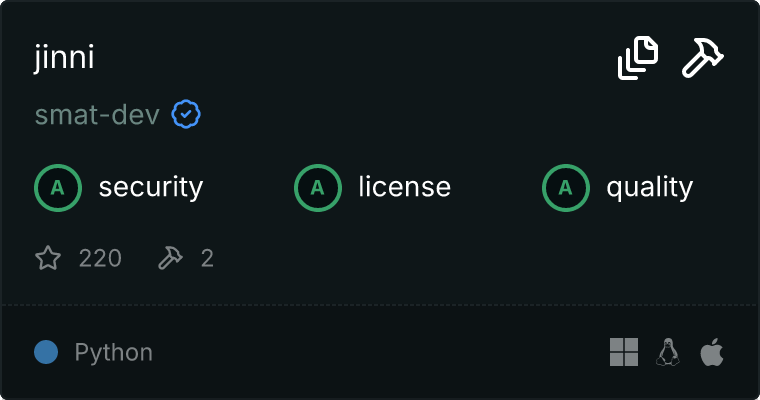Screen dimensions: 760x400
Task: Click the quality label text
Action: tap(650, 187)
